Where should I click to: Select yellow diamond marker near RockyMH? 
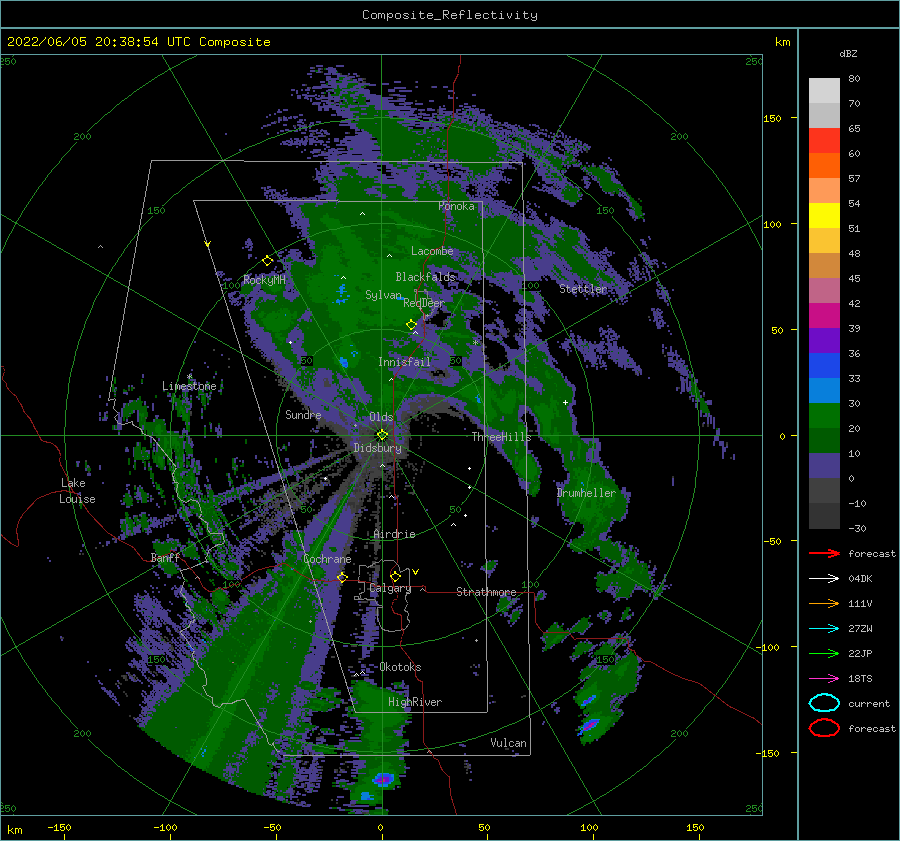point(267,261)
